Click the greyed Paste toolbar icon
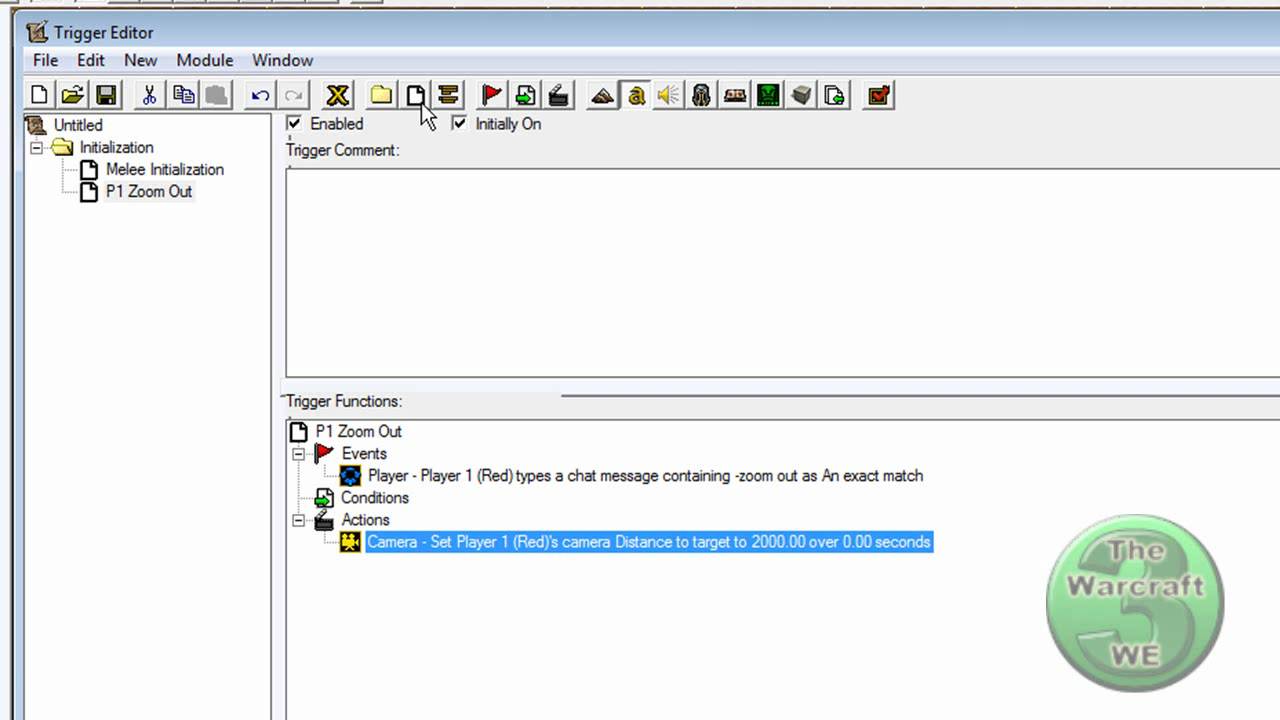Image resolution: width=1280 pixels, height=720 pixels. tap(216, 95)
